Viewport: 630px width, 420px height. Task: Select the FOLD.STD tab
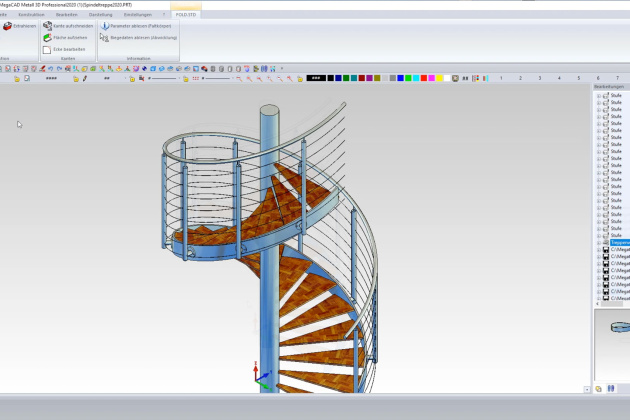click(x=185, y=15)
